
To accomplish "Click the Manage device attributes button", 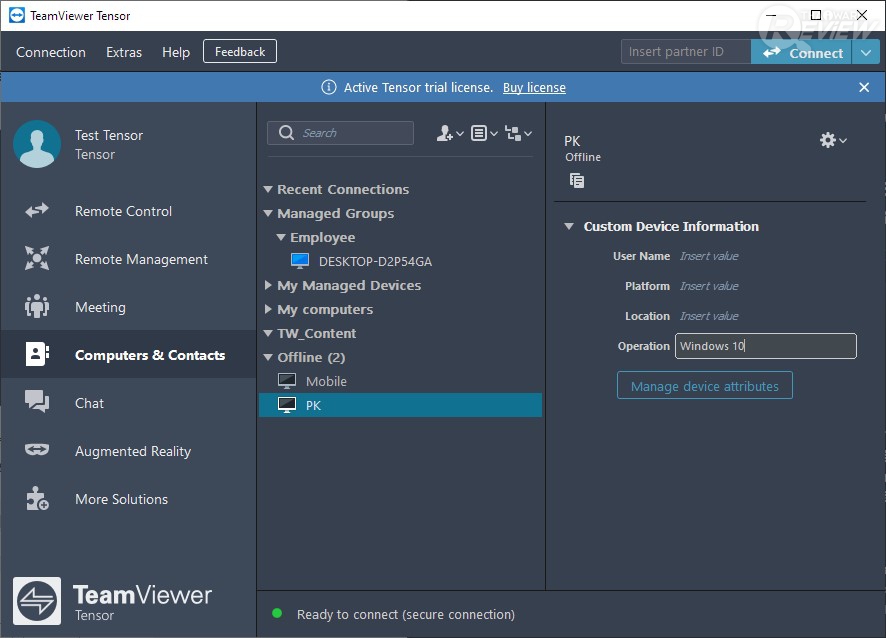I will (x=705, y=386).
